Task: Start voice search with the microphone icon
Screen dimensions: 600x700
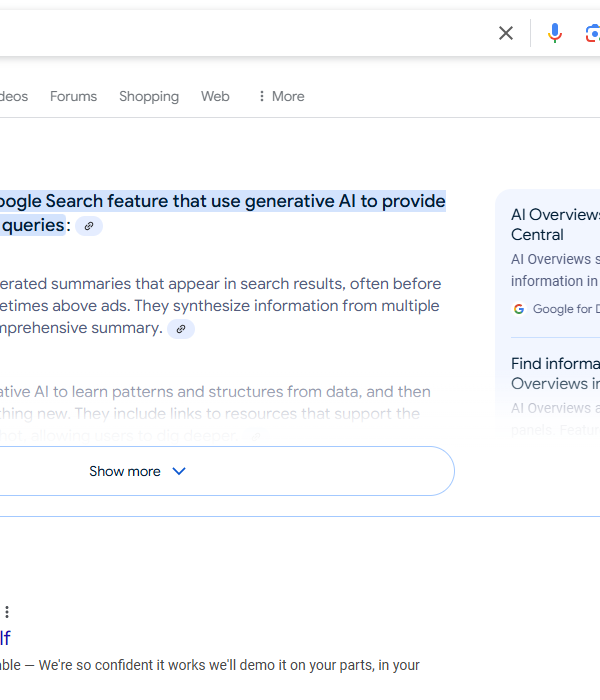Action: pos(555,33)
